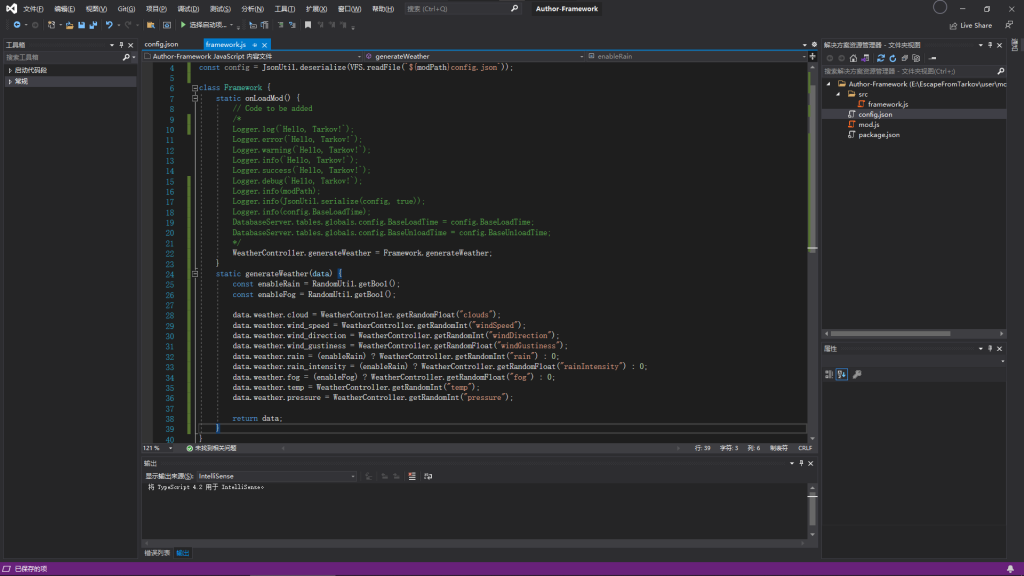Click the notification bell in status bar

pos(1010,569)
